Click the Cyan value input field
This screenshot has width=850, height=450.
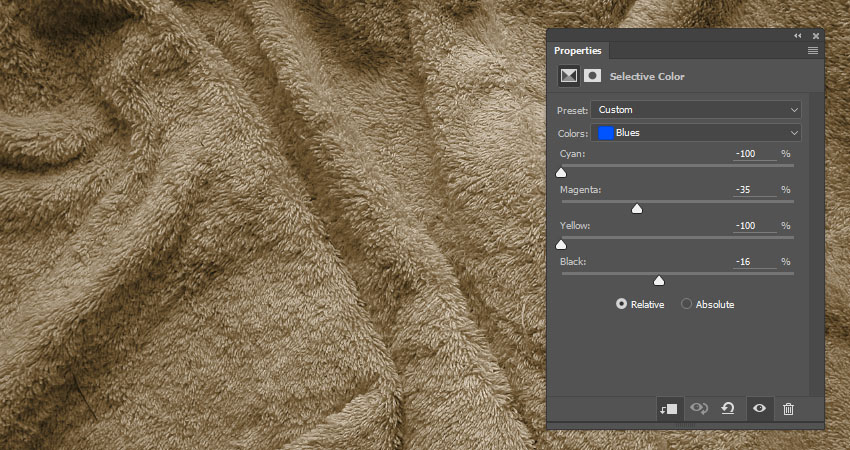pyautogui.click(x=755, y=154)
